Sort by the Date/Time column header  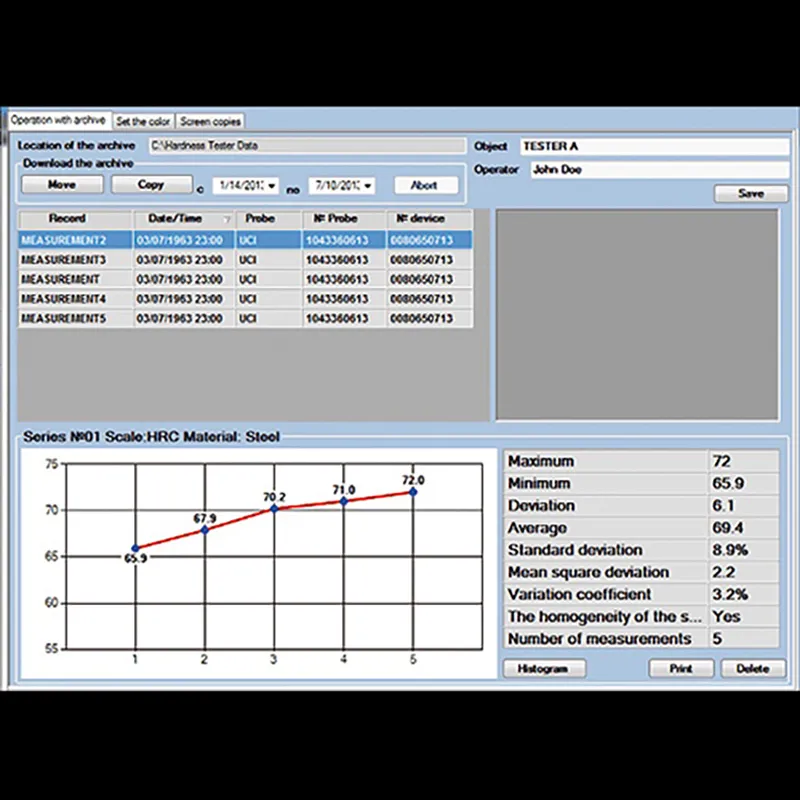[x=184, y=219]
